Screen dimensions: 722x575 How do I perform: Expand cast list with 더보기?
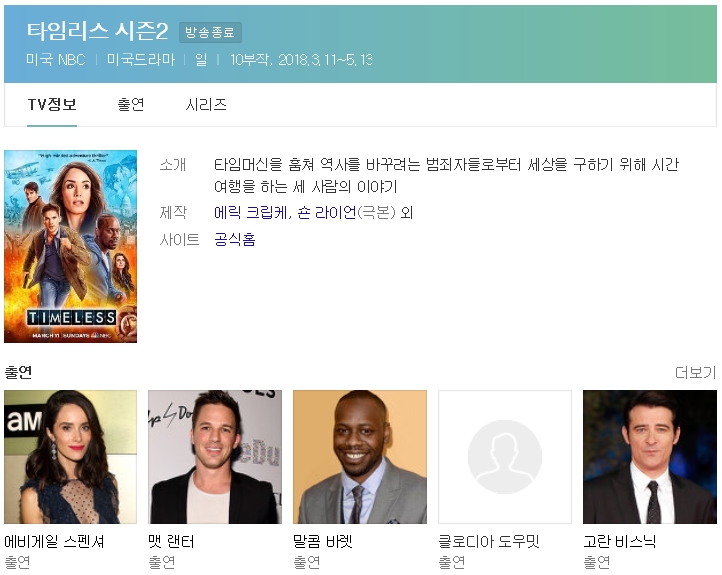click(695, 373)
